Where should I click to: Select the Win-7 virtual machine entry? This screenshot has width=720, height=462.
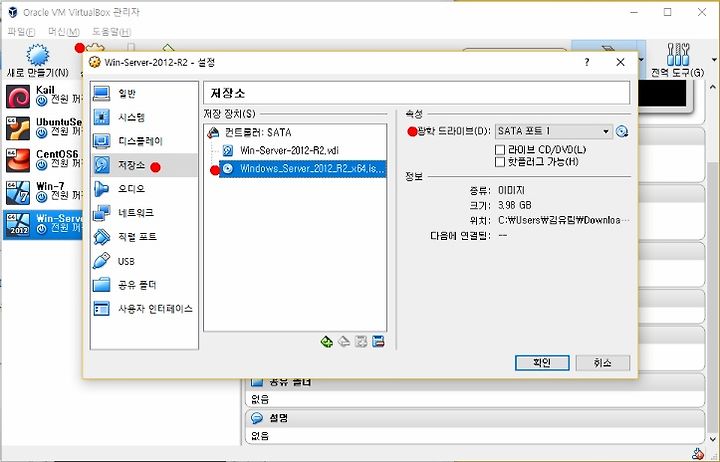point(42,192)
